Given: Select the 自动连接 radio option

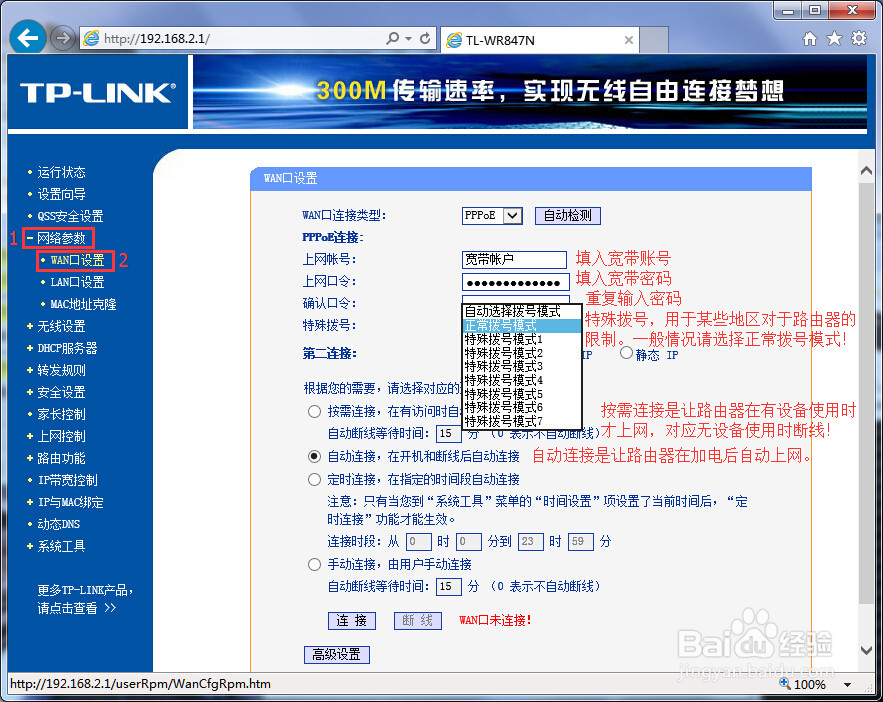Looking at the screenshot, I should pos(314,456).
